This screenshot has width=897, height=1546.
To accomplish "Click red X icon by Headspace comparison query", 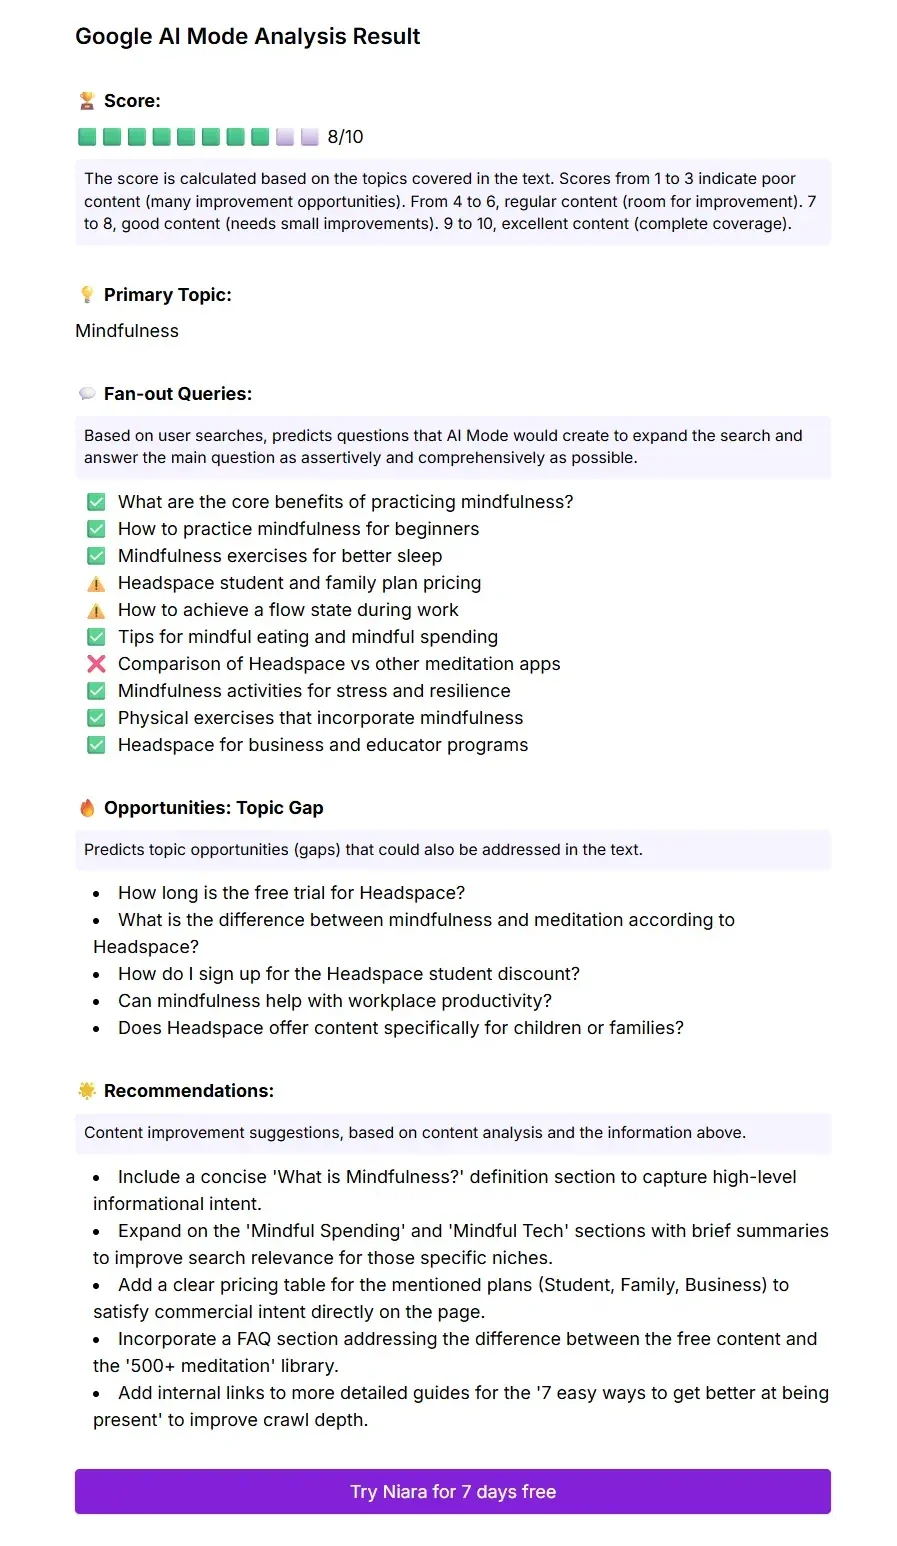I will (96, 664).
